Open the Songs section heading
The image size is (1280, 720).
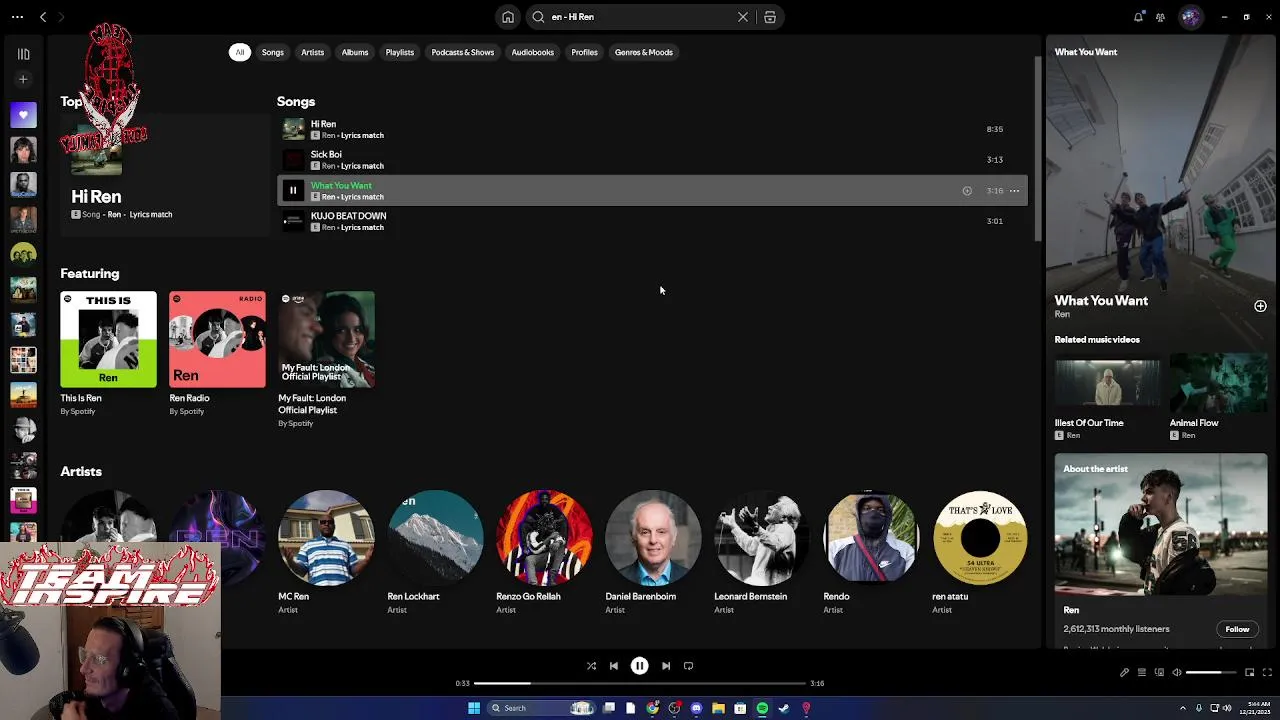click(296, 101)
